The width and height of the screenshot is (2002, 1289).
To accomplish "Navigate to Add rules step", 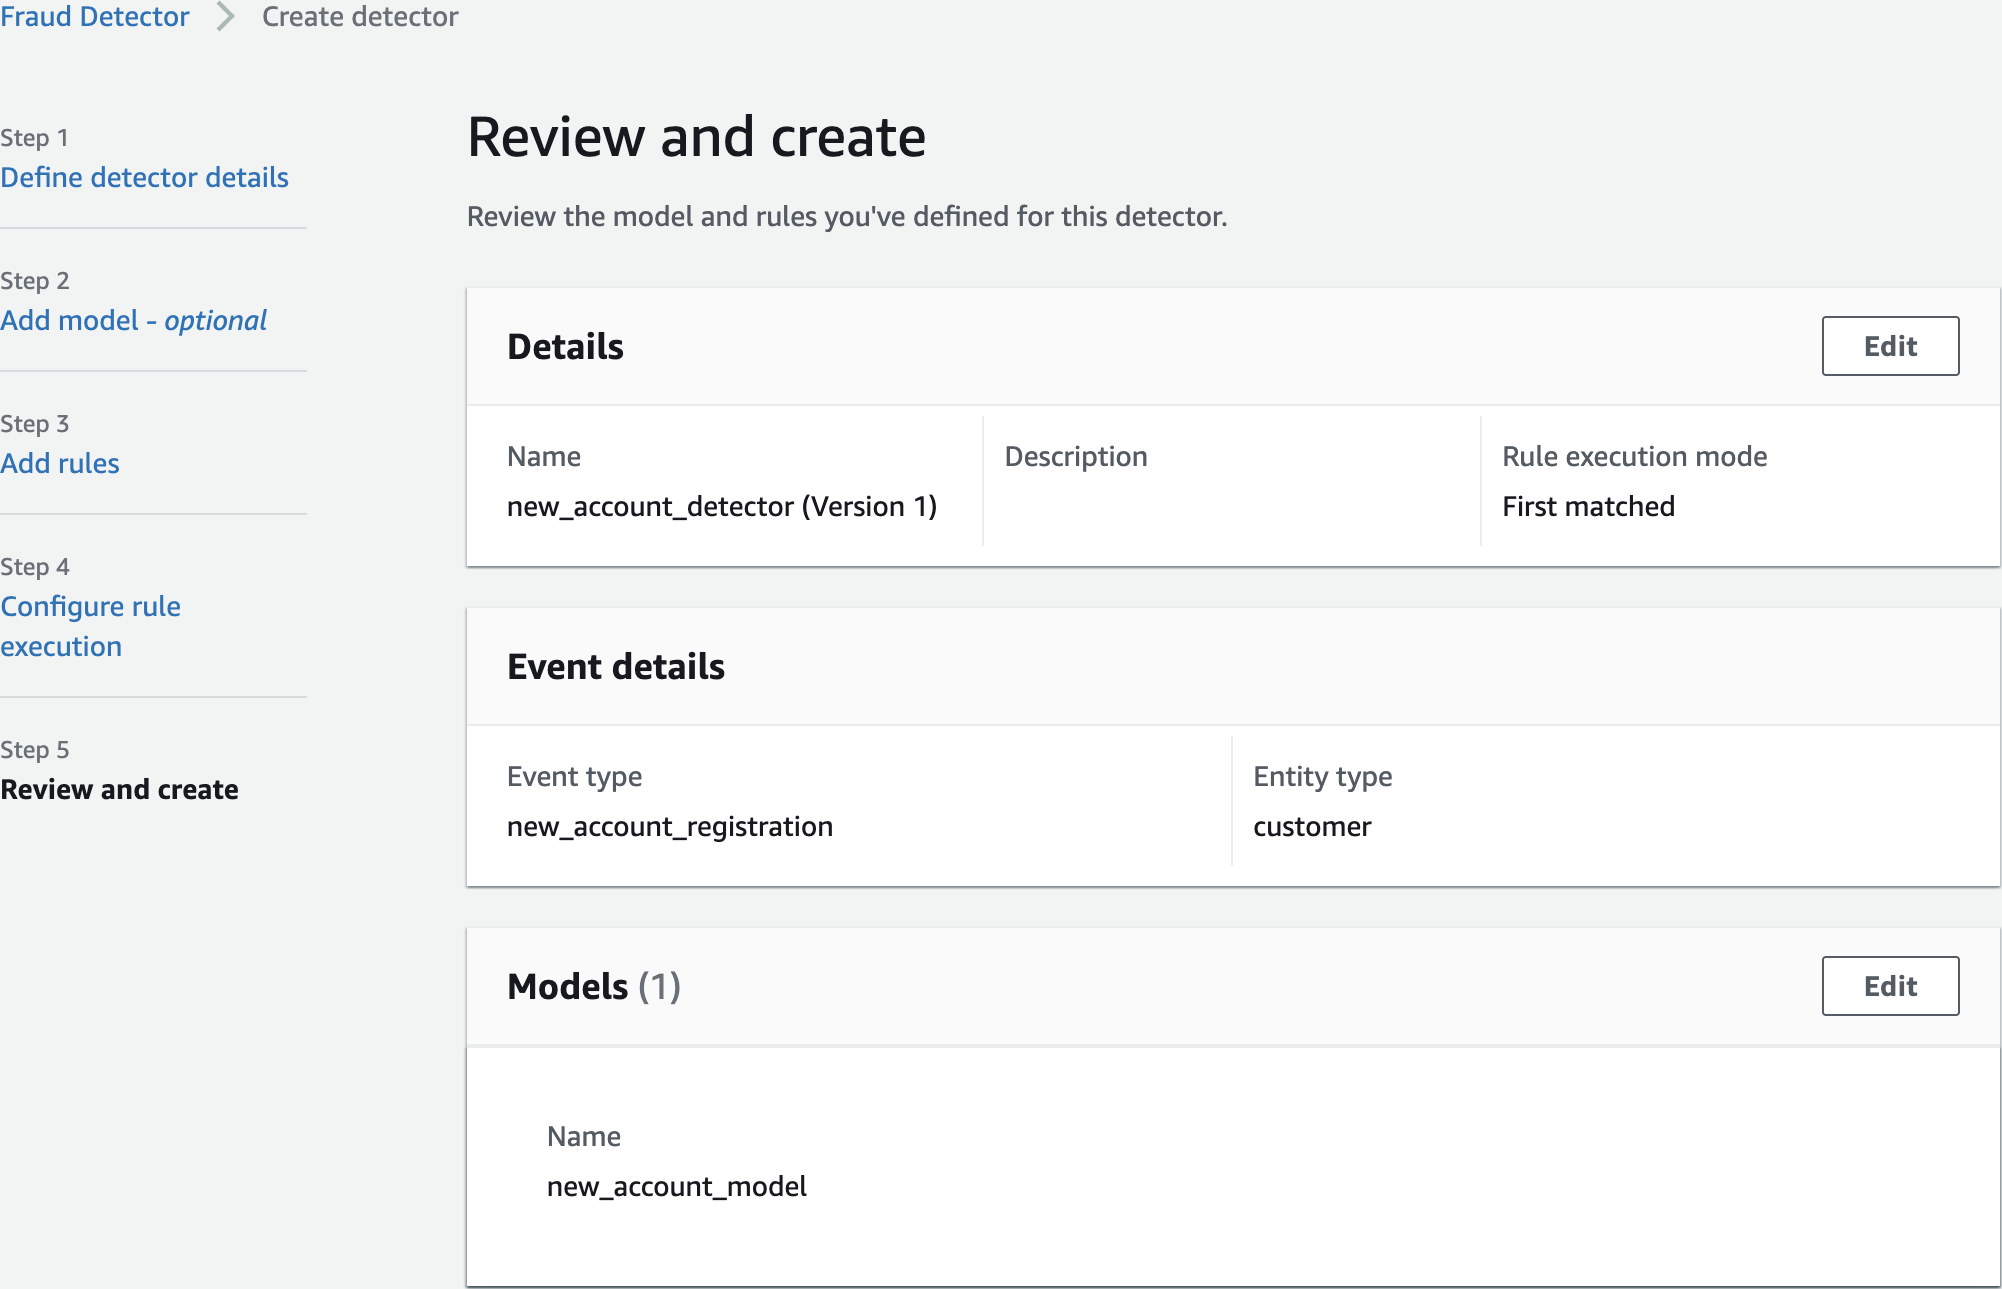I will 60,463.
